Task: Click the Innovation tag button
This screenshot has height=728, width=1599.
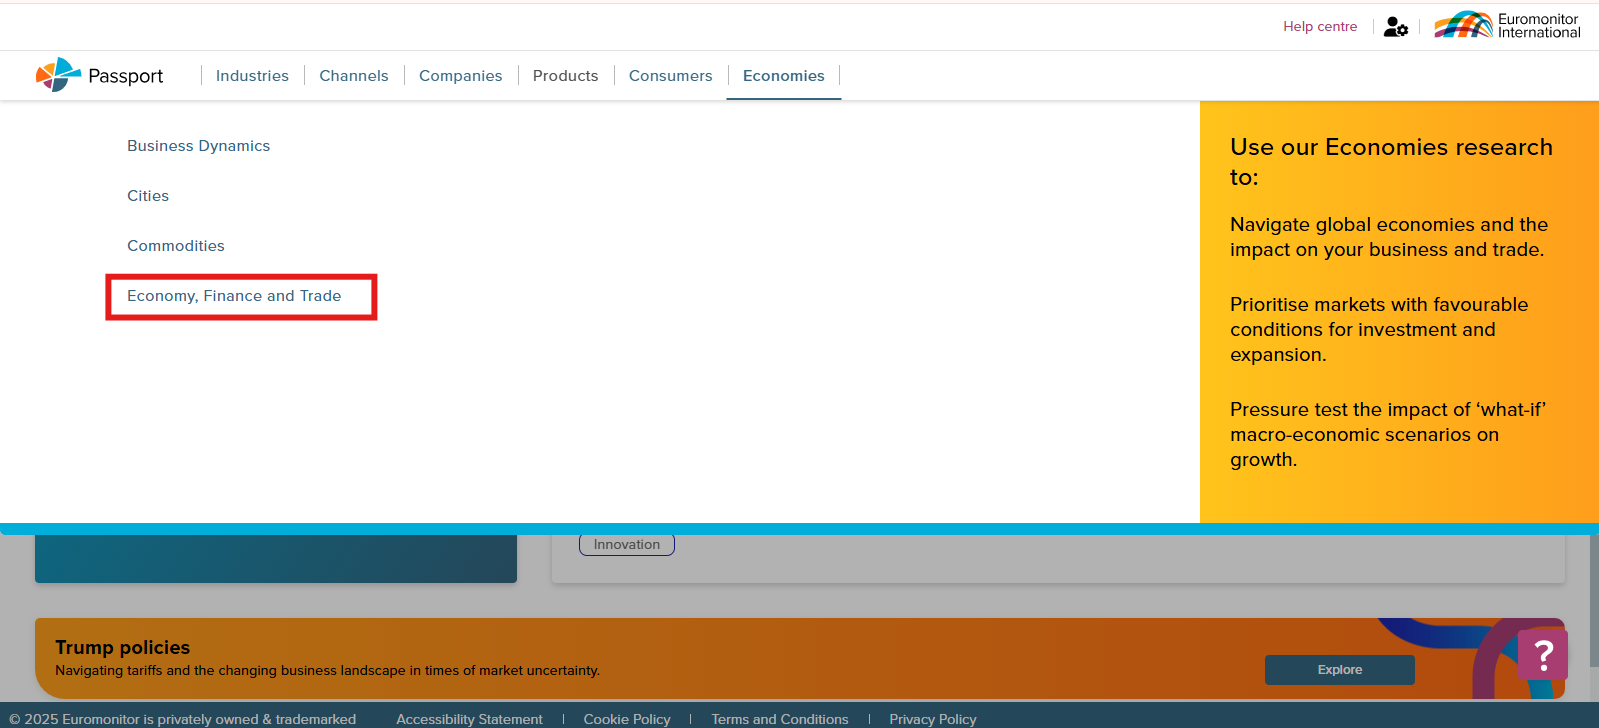Action: 627,545
